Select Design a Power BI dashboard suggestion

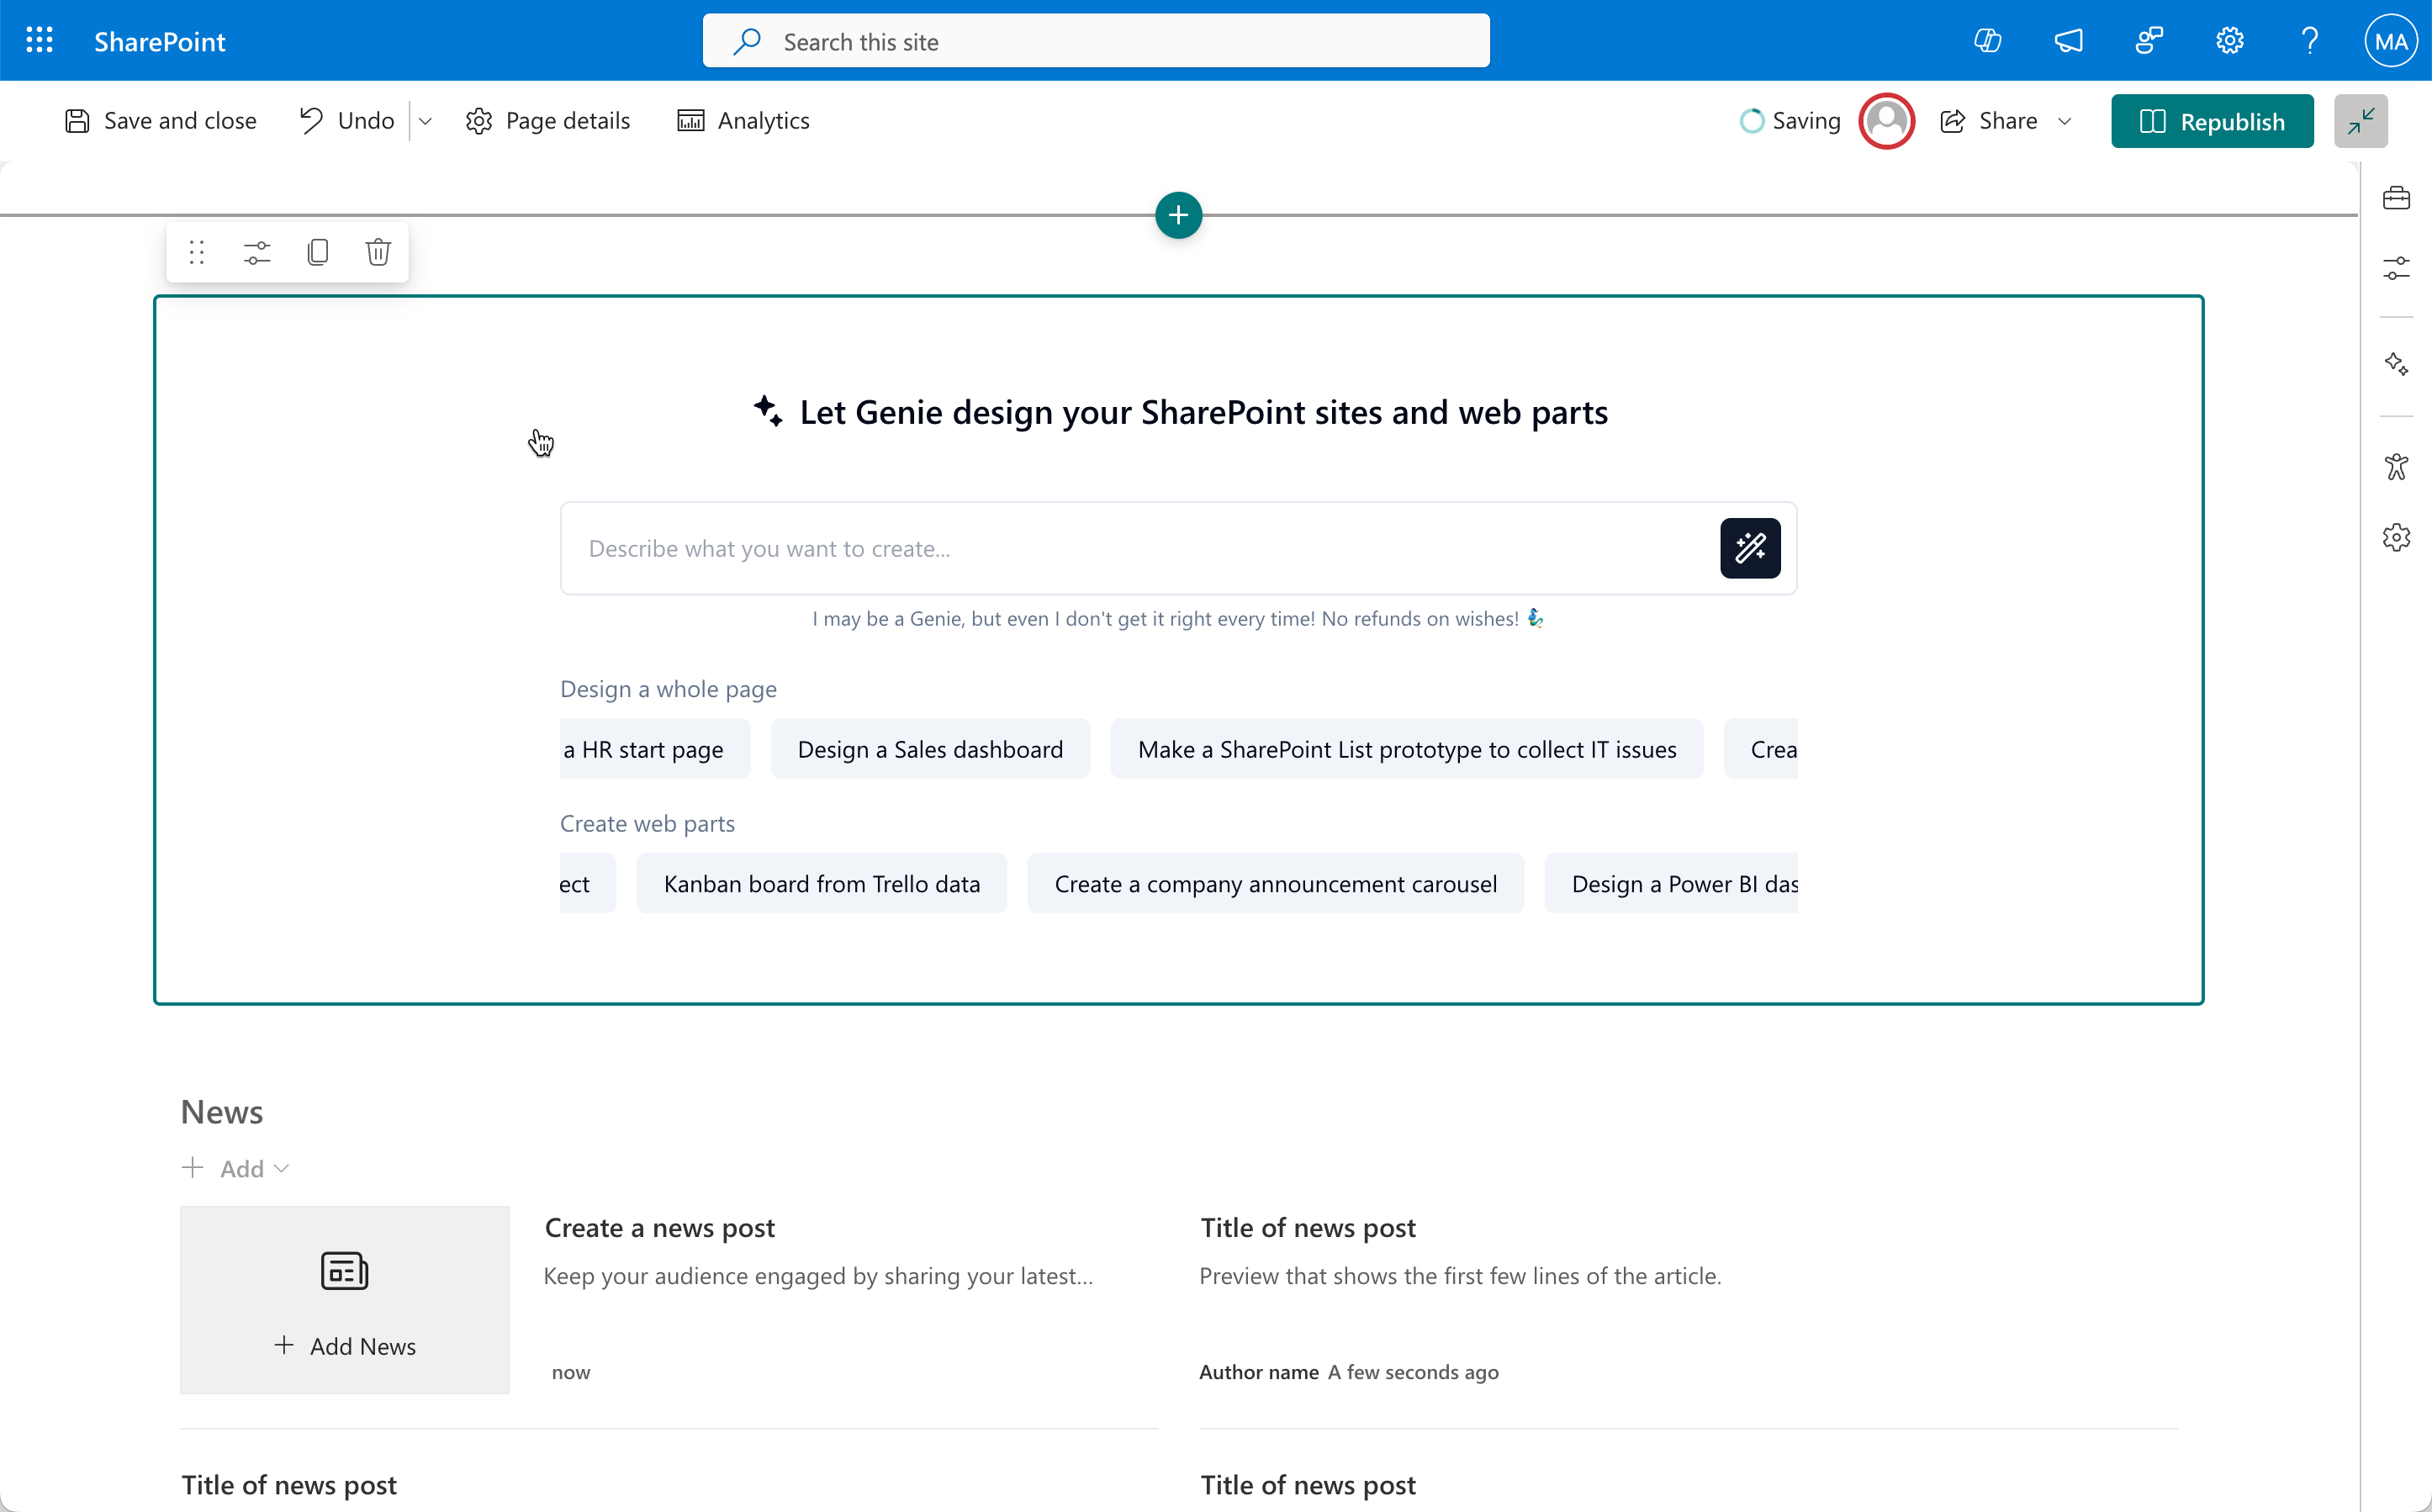pos(1671,883)
